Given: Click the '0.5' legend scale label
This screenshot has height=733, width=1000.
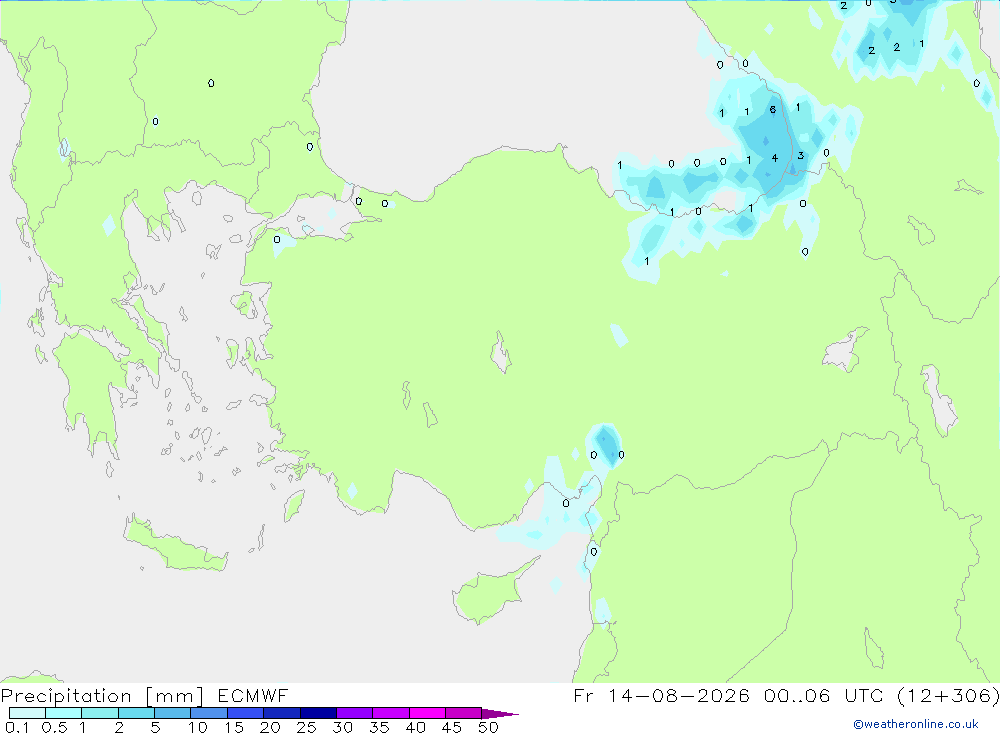Looking at the screenshot, I should point(54,727).
